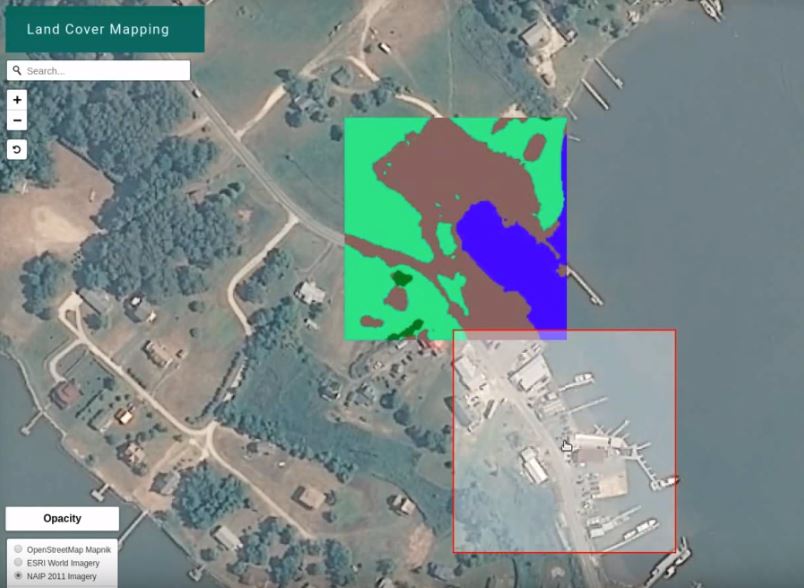This screenshot has height=588, width=804.
Task: Click the search magnifier icon
Action: click(17, 70)
